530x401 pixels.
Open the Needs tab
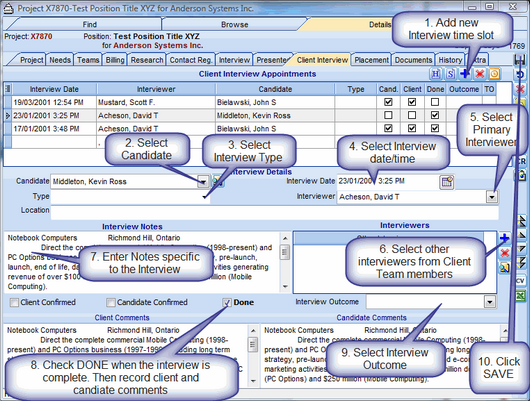tap(60, 60)
